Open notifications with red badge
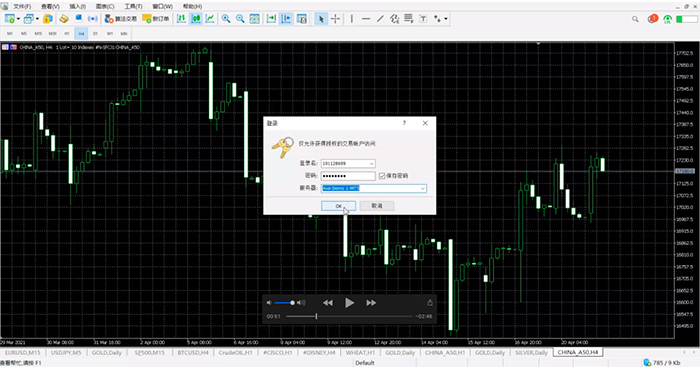700x367 pixels. (652, 19)
